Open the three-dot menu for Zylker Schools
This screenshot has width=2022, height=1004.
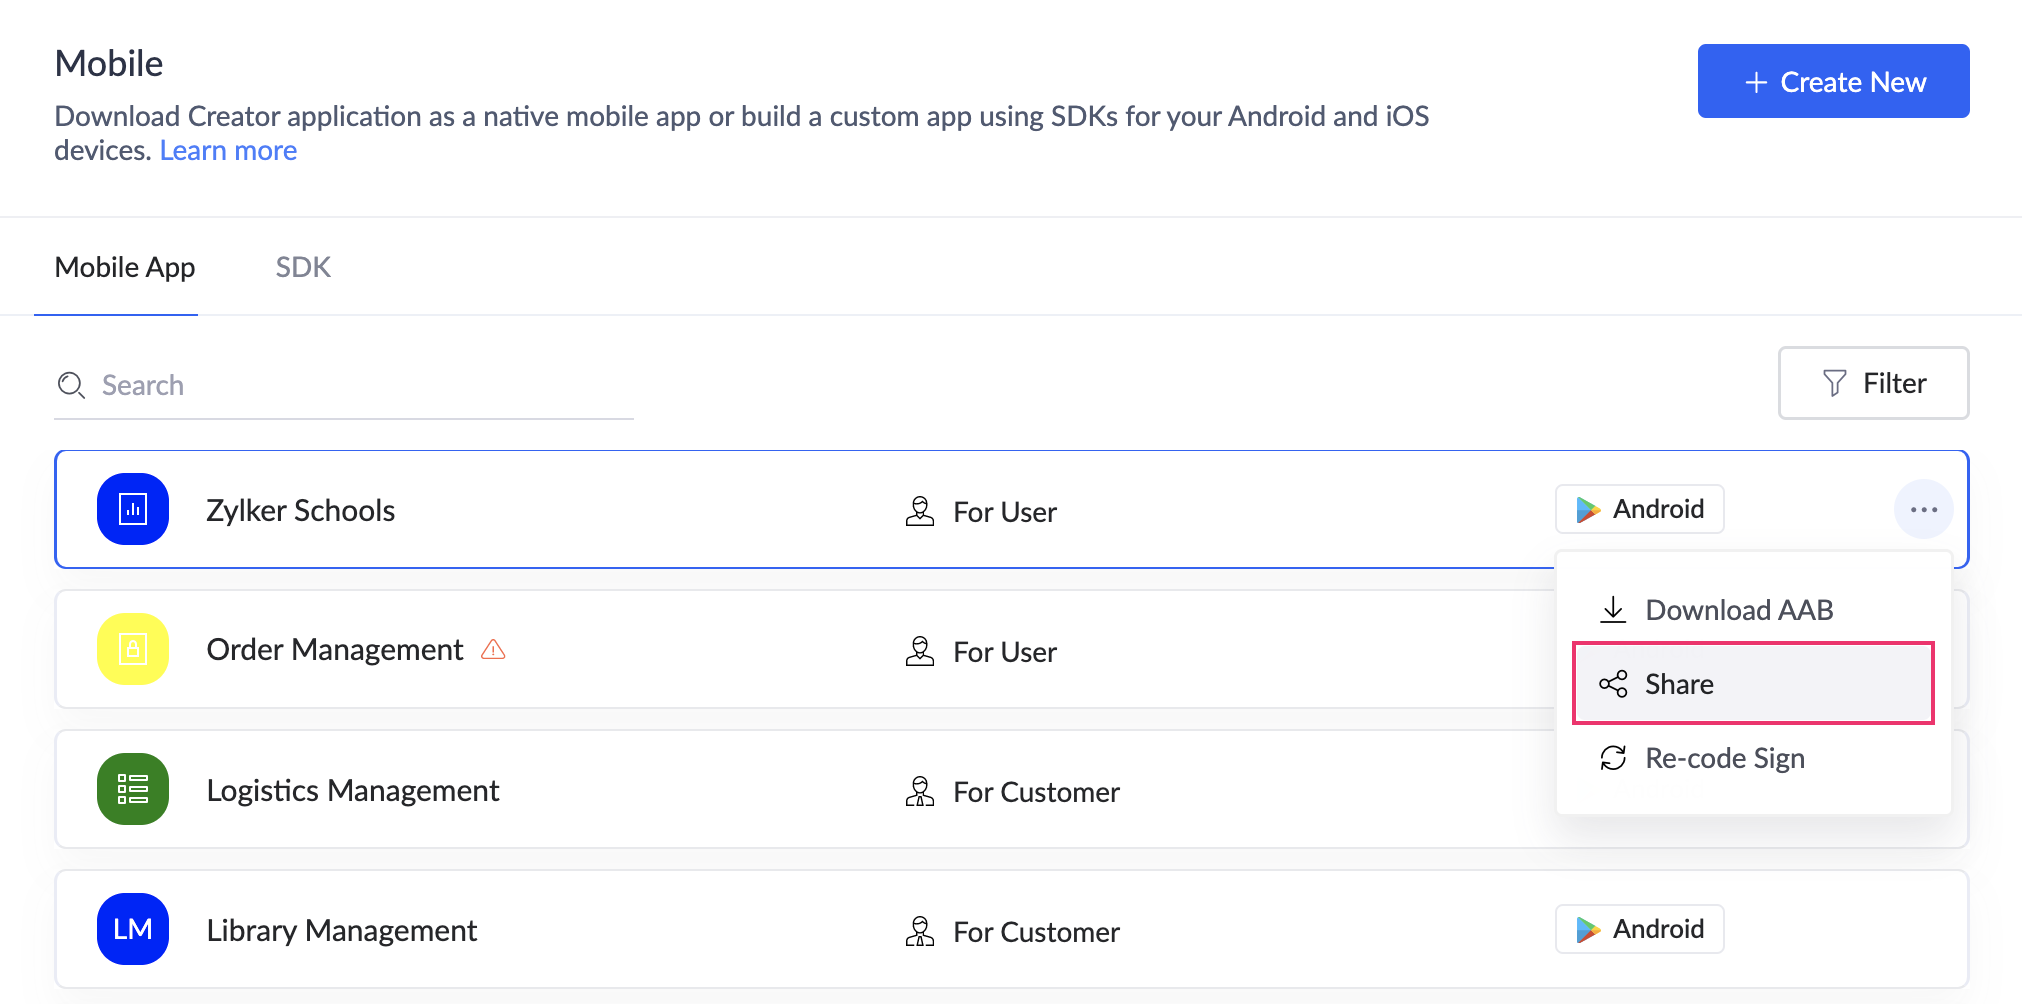coord(1923,509)
